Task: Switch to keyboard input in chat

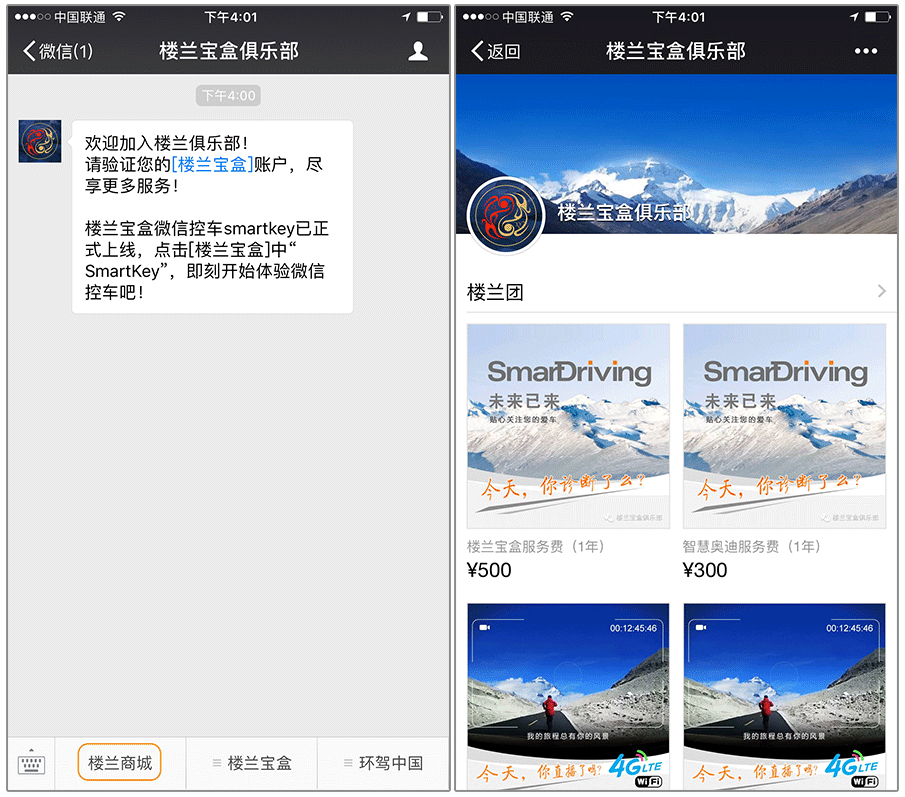Action: coord(31,764)
